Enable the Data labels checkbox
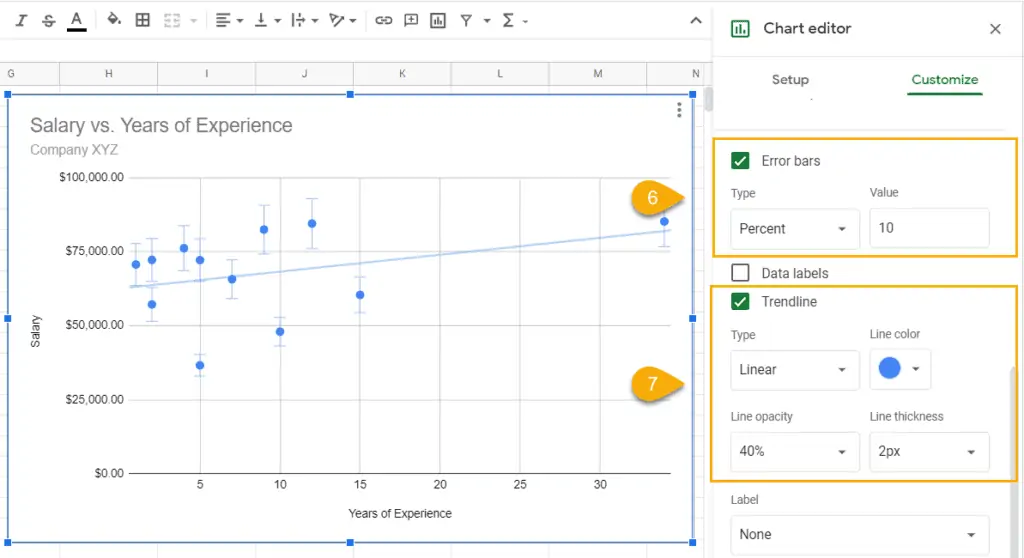The height and width of the screenshot is (558, 1024). 741,273
